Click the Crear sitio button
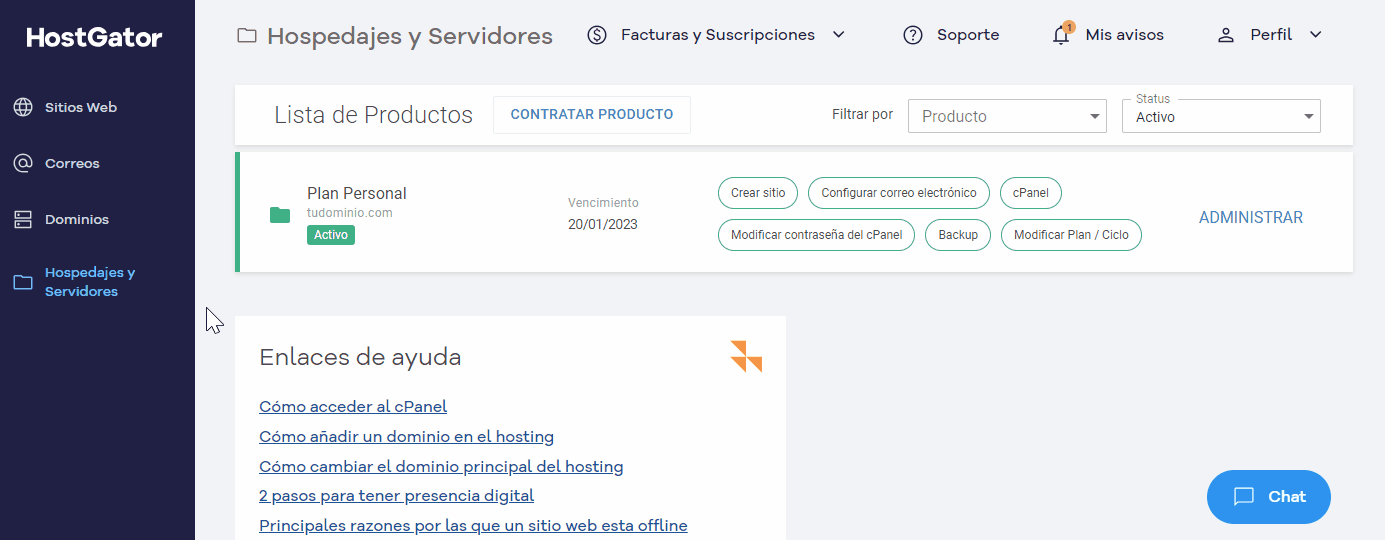The height and width of the screenshot is (540, 1385). [758, 193]
